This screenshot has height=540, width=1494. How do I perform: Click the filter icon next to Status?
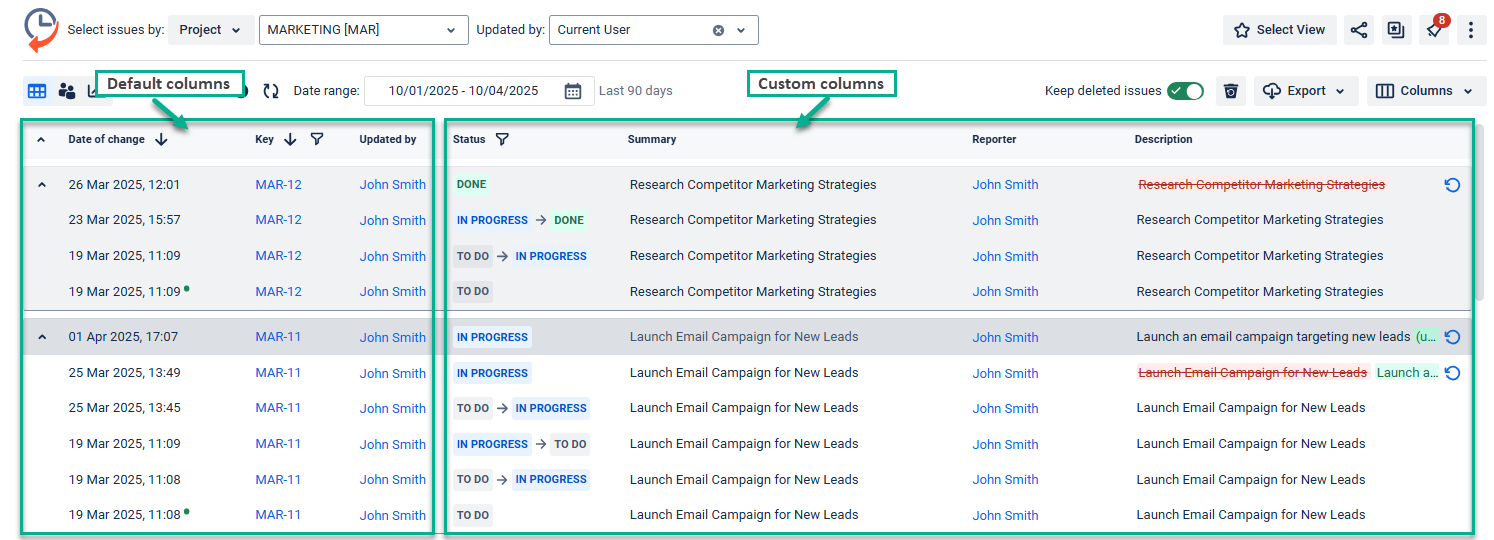coord(502,139)
